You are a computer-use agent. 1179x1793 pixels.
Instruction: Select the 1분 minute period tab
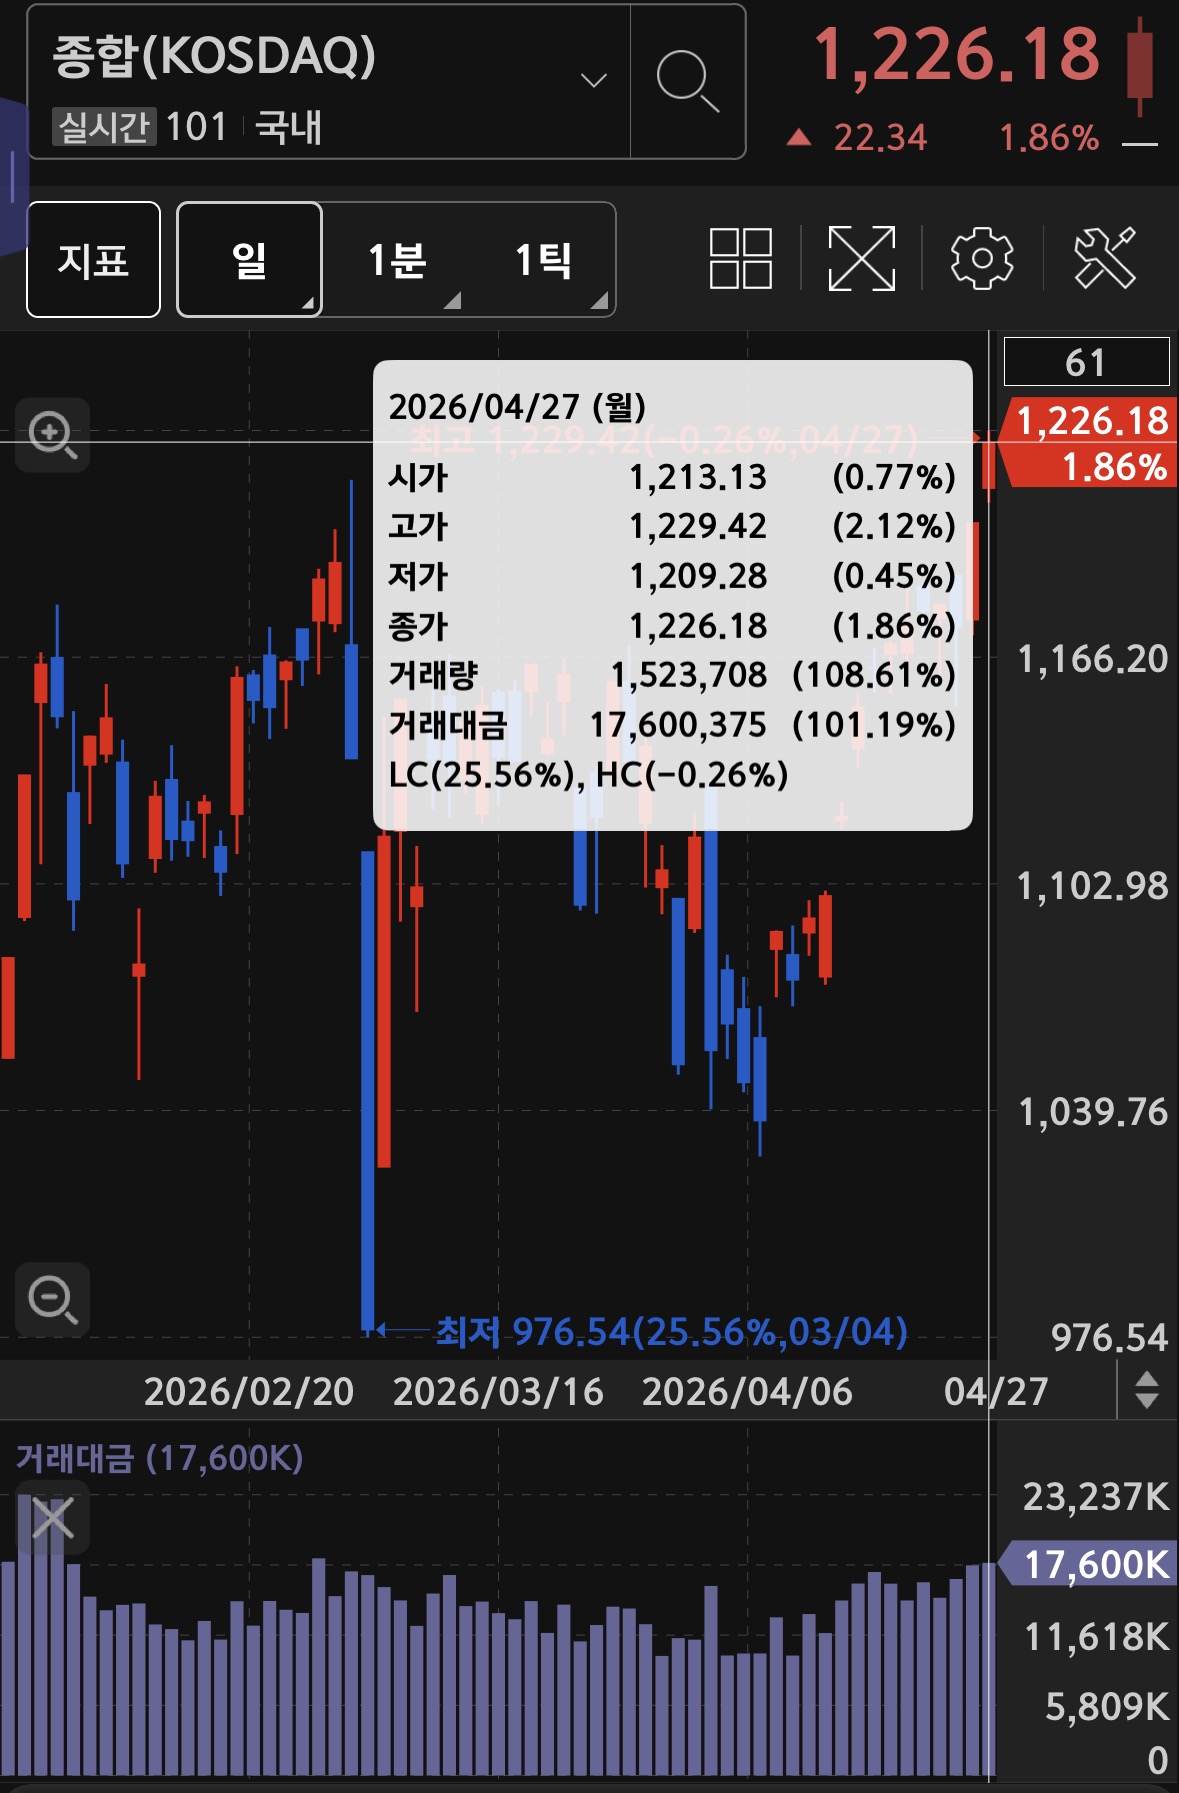point(397,260)
